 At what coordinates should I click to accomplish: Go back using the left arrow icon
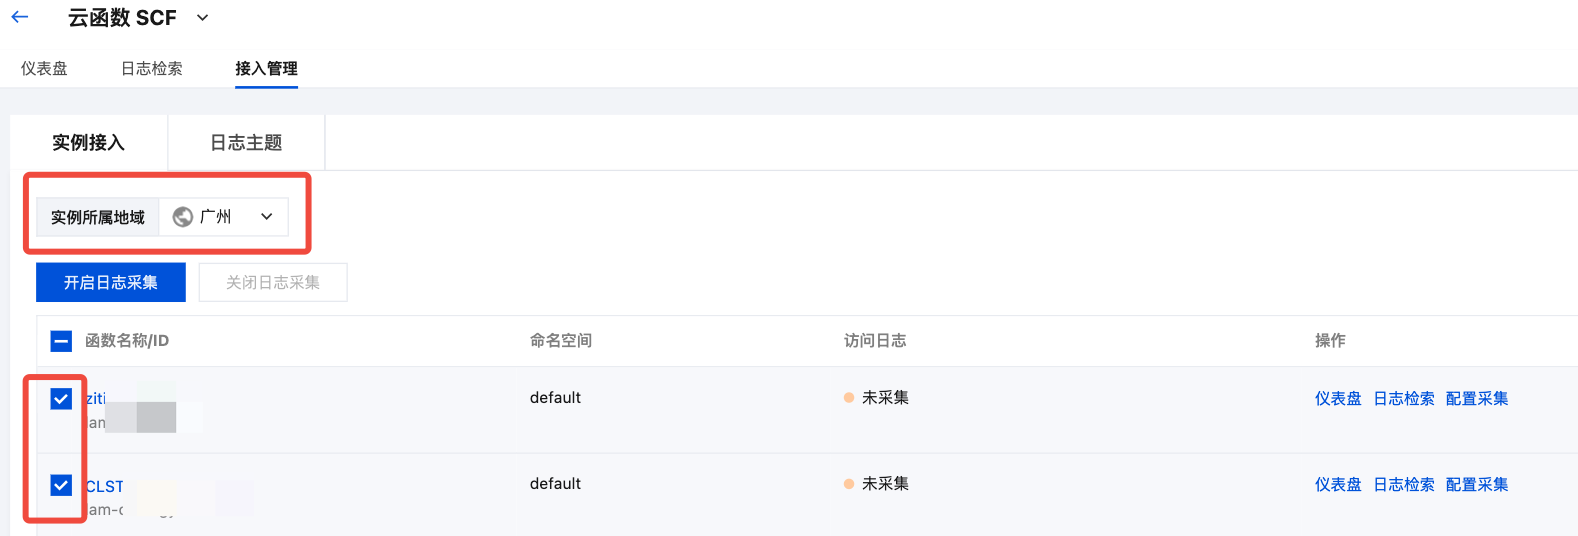(x=19, y=17)
